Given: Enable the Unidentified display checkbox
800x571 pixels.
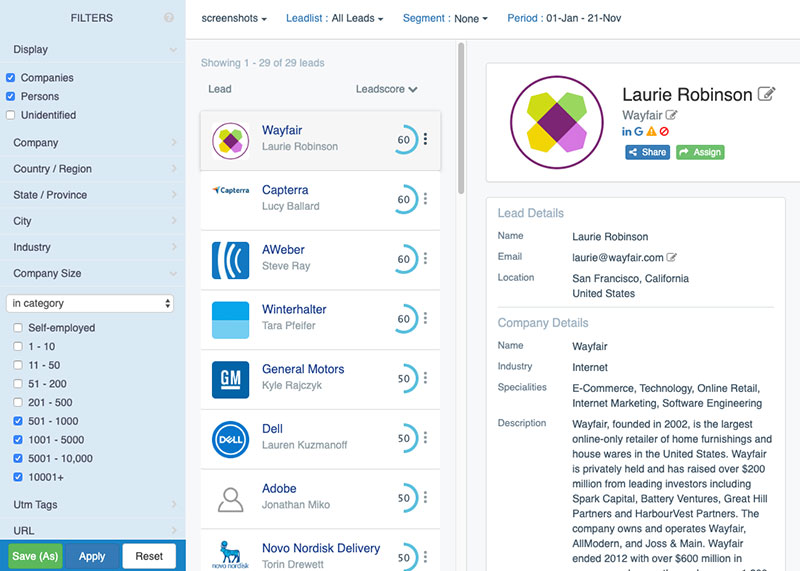Looking at the screenshot, I should point(10,115).
